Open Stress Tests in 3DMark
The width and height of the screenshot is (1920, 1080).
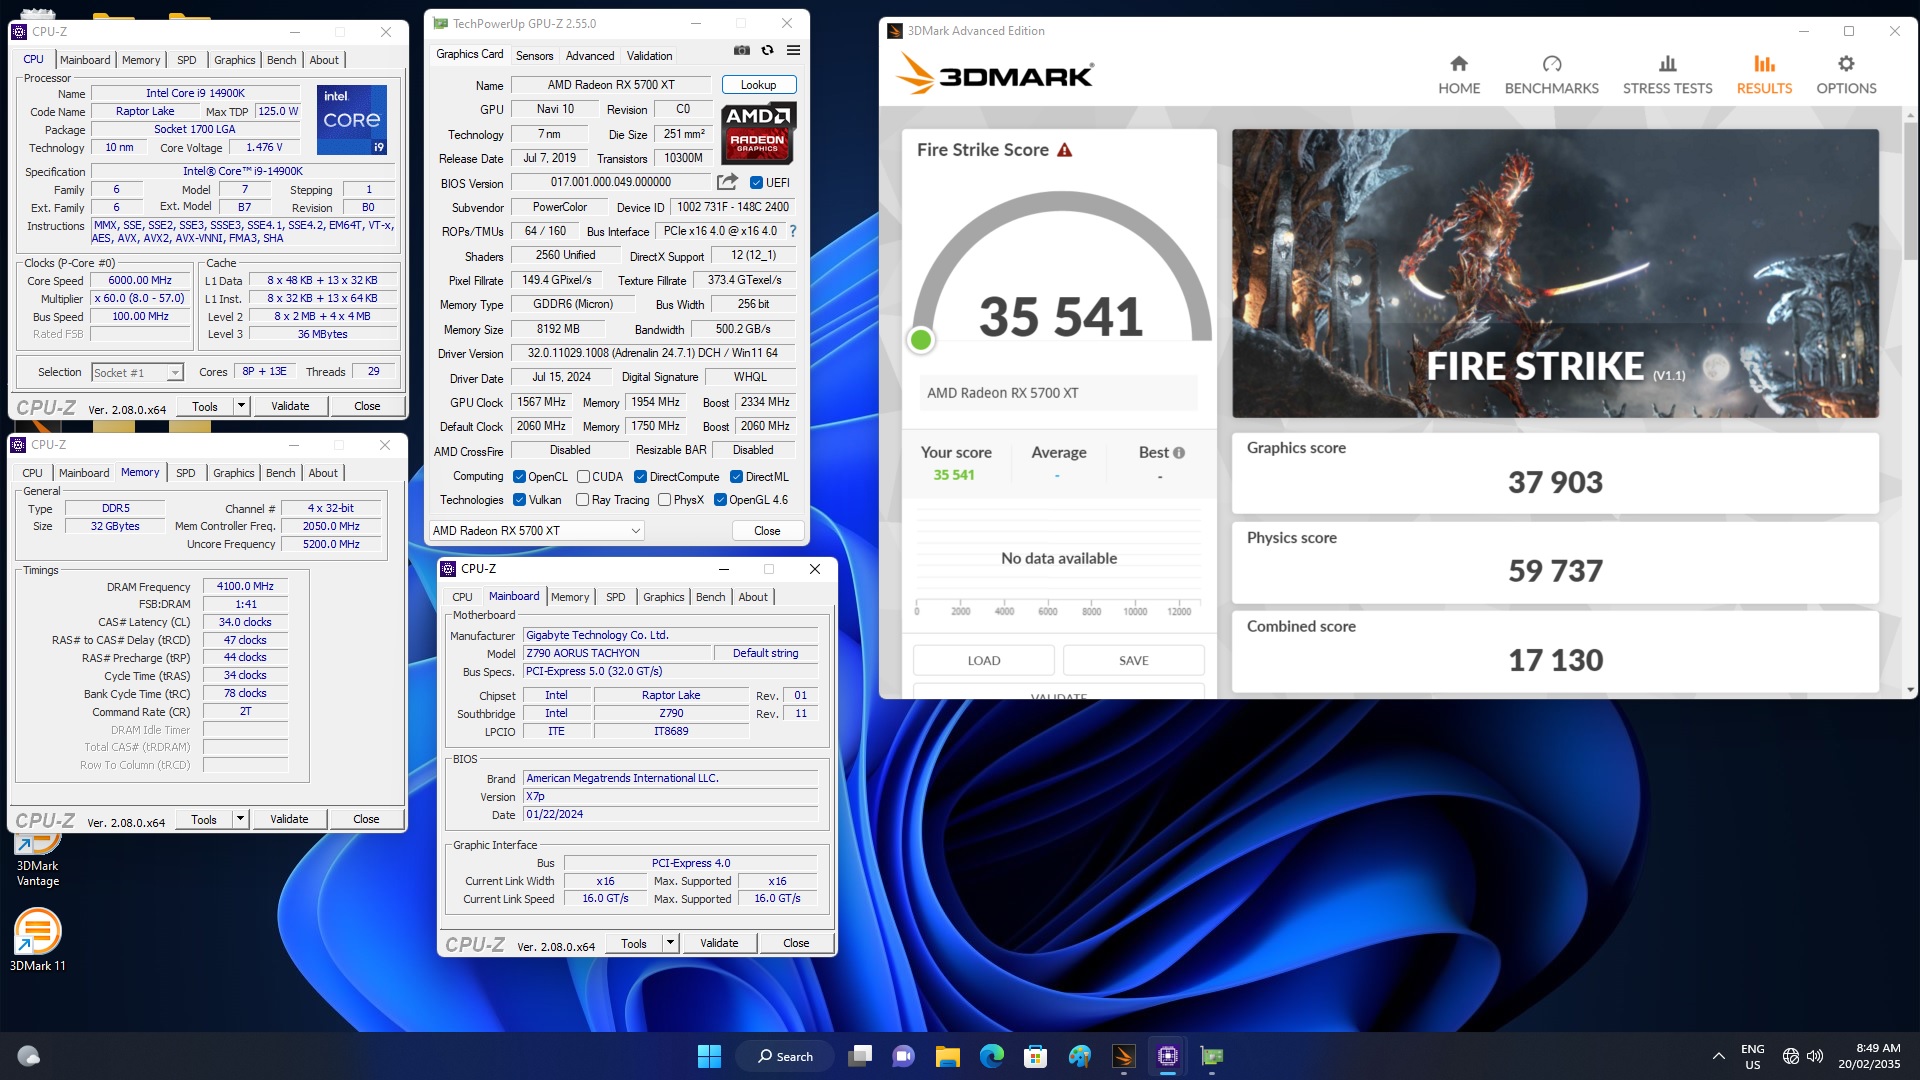coord(1667,76)
